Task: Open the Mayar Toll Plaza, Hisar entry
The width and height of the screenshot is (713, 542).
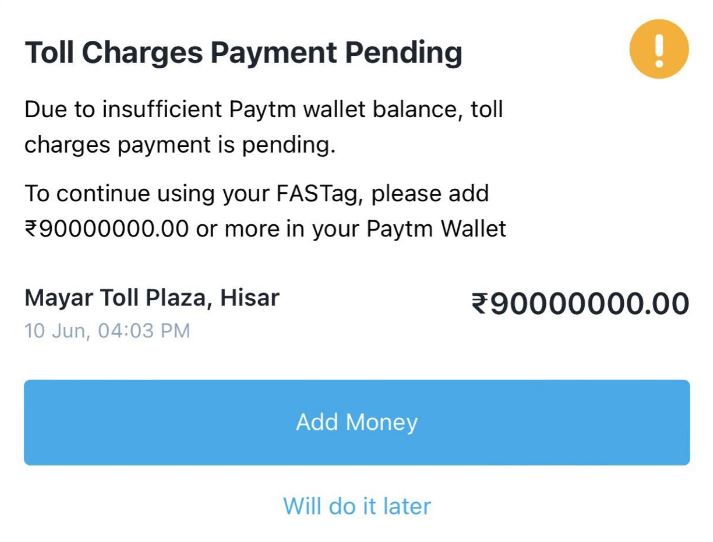Action: [x=152, y=298]
